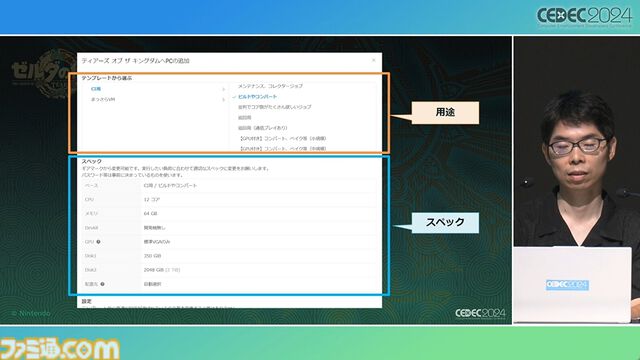Close the PC追加 dialog with the X

373,60
